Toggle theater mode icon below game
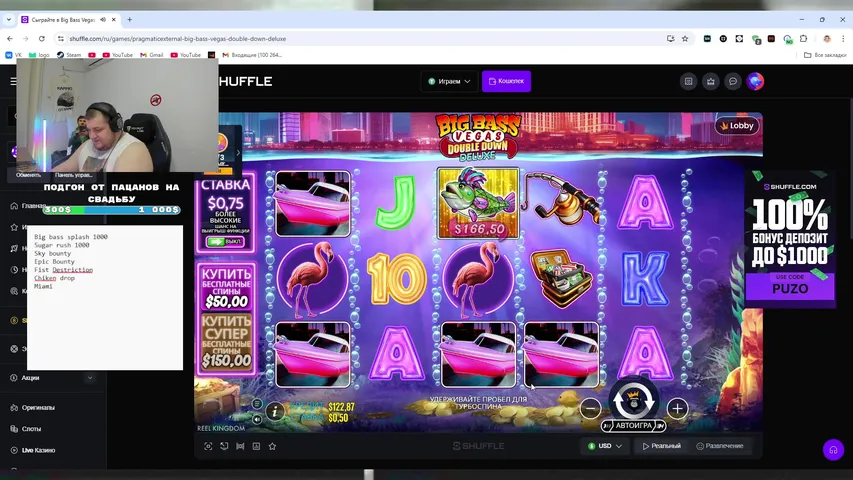The image size is (853, 480). (240, 446)
